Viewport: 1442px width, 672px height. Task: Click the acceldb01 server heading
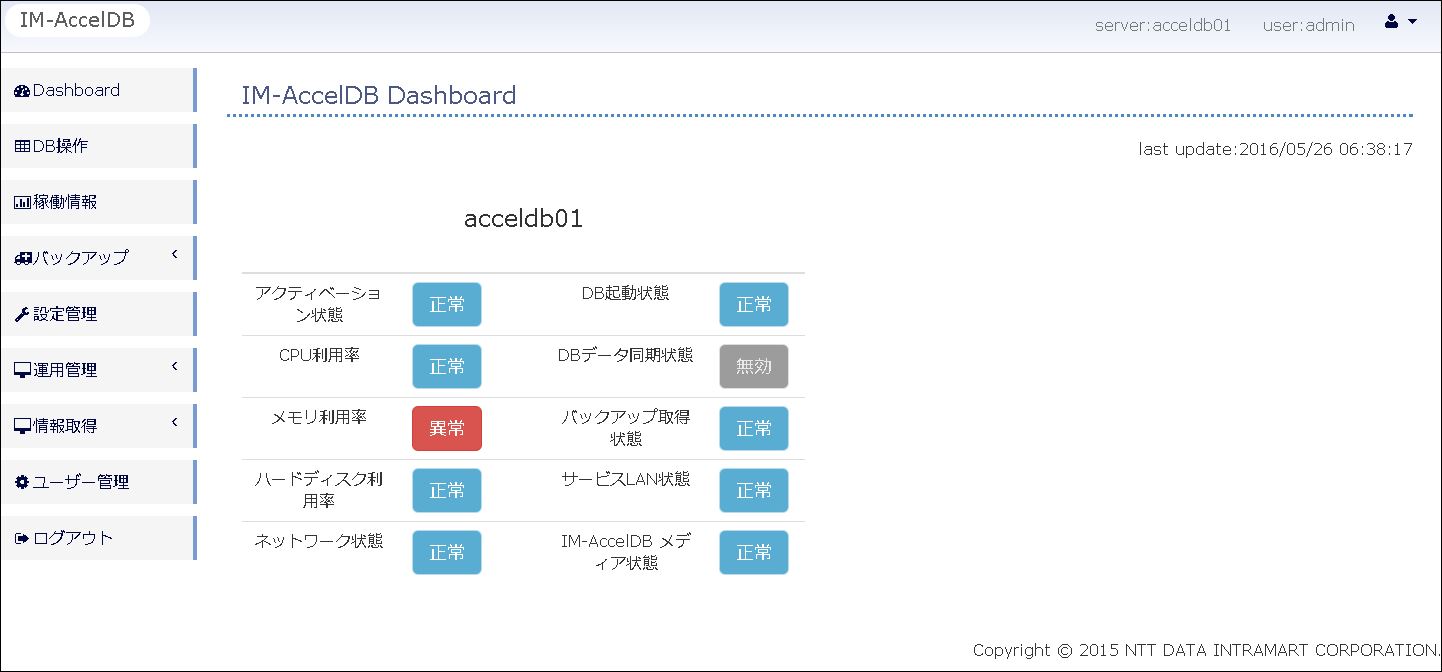(523, 220)
